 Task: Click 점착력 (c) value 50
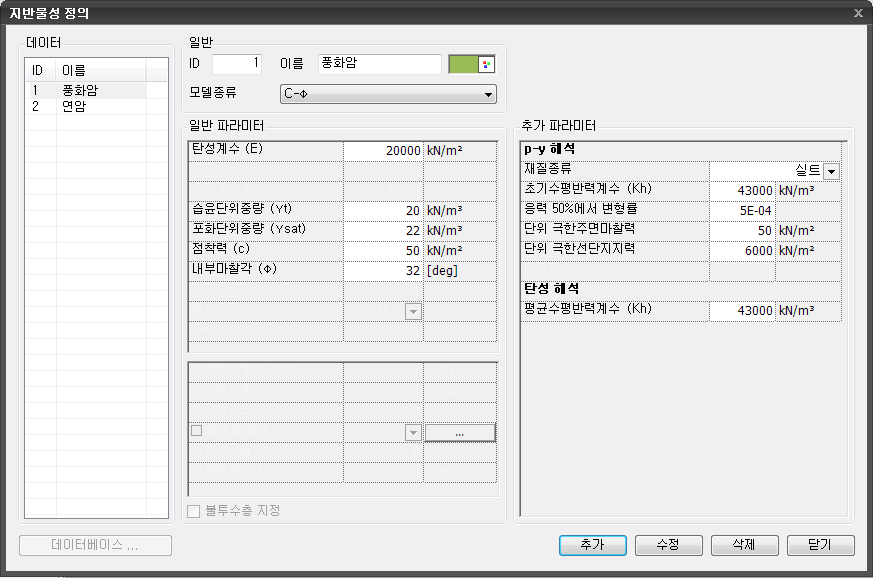point(383,251)
